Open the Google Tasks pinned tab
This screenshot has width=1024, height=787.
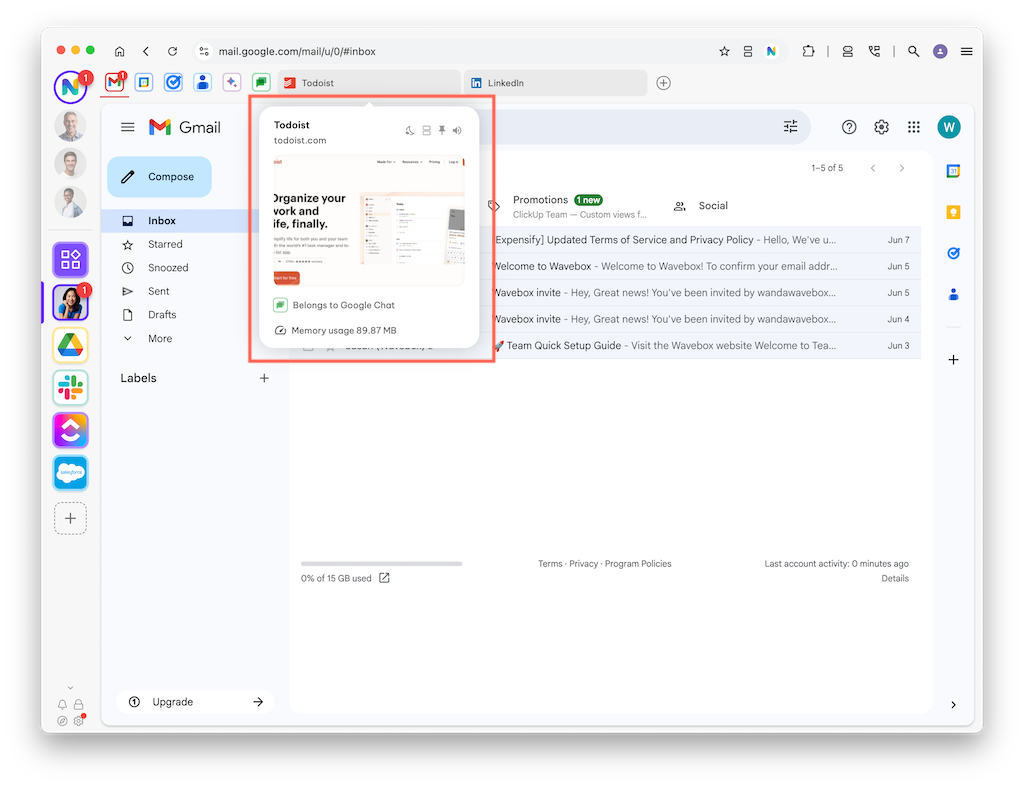173,82
